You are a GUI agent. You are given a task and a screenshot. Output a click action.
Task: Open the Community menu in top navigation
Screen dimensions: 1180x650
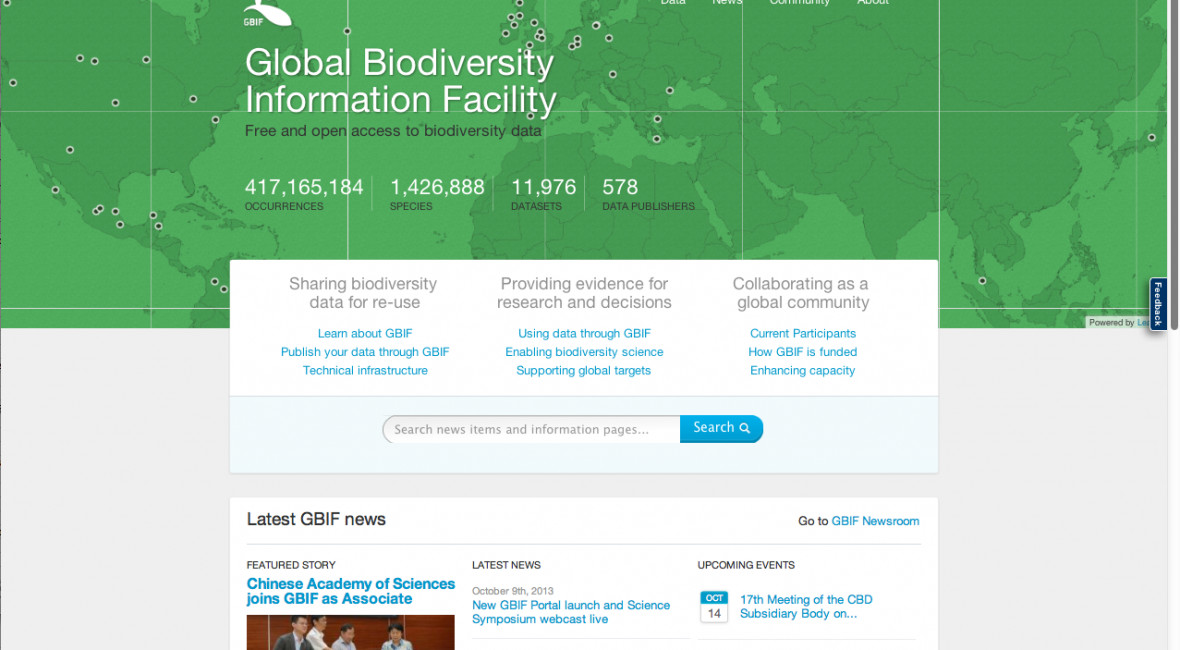[799, 3]
